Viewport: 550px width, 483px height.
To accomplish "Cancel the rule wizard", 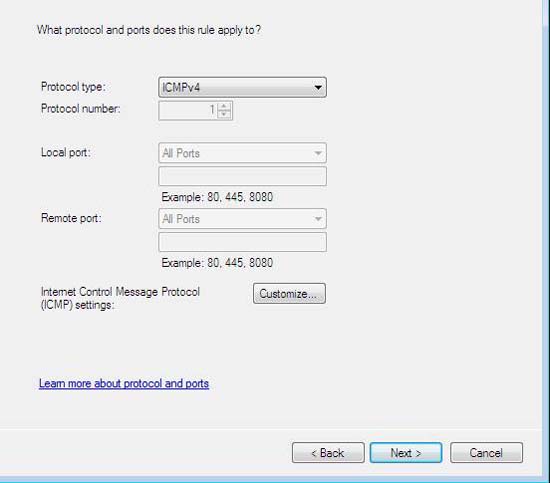I will click(486, 453).
